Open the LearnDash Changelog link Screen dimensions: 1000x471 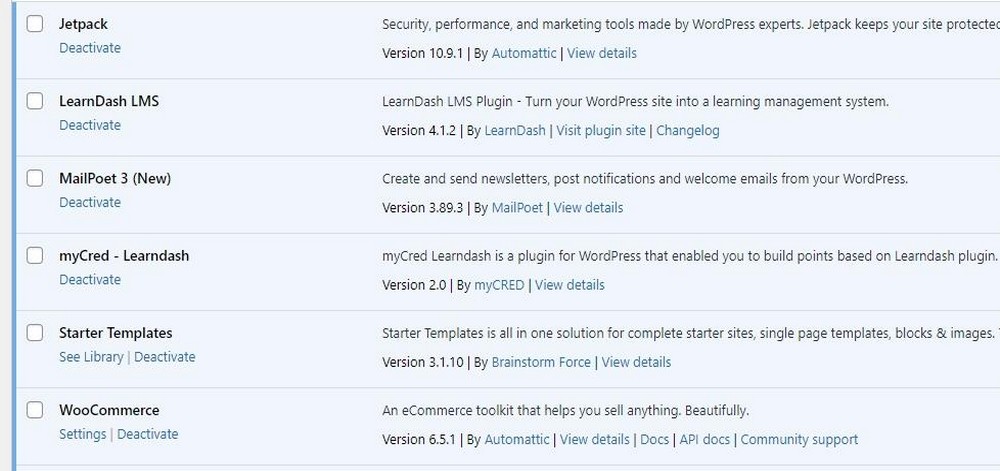click(x=688, y=130)
